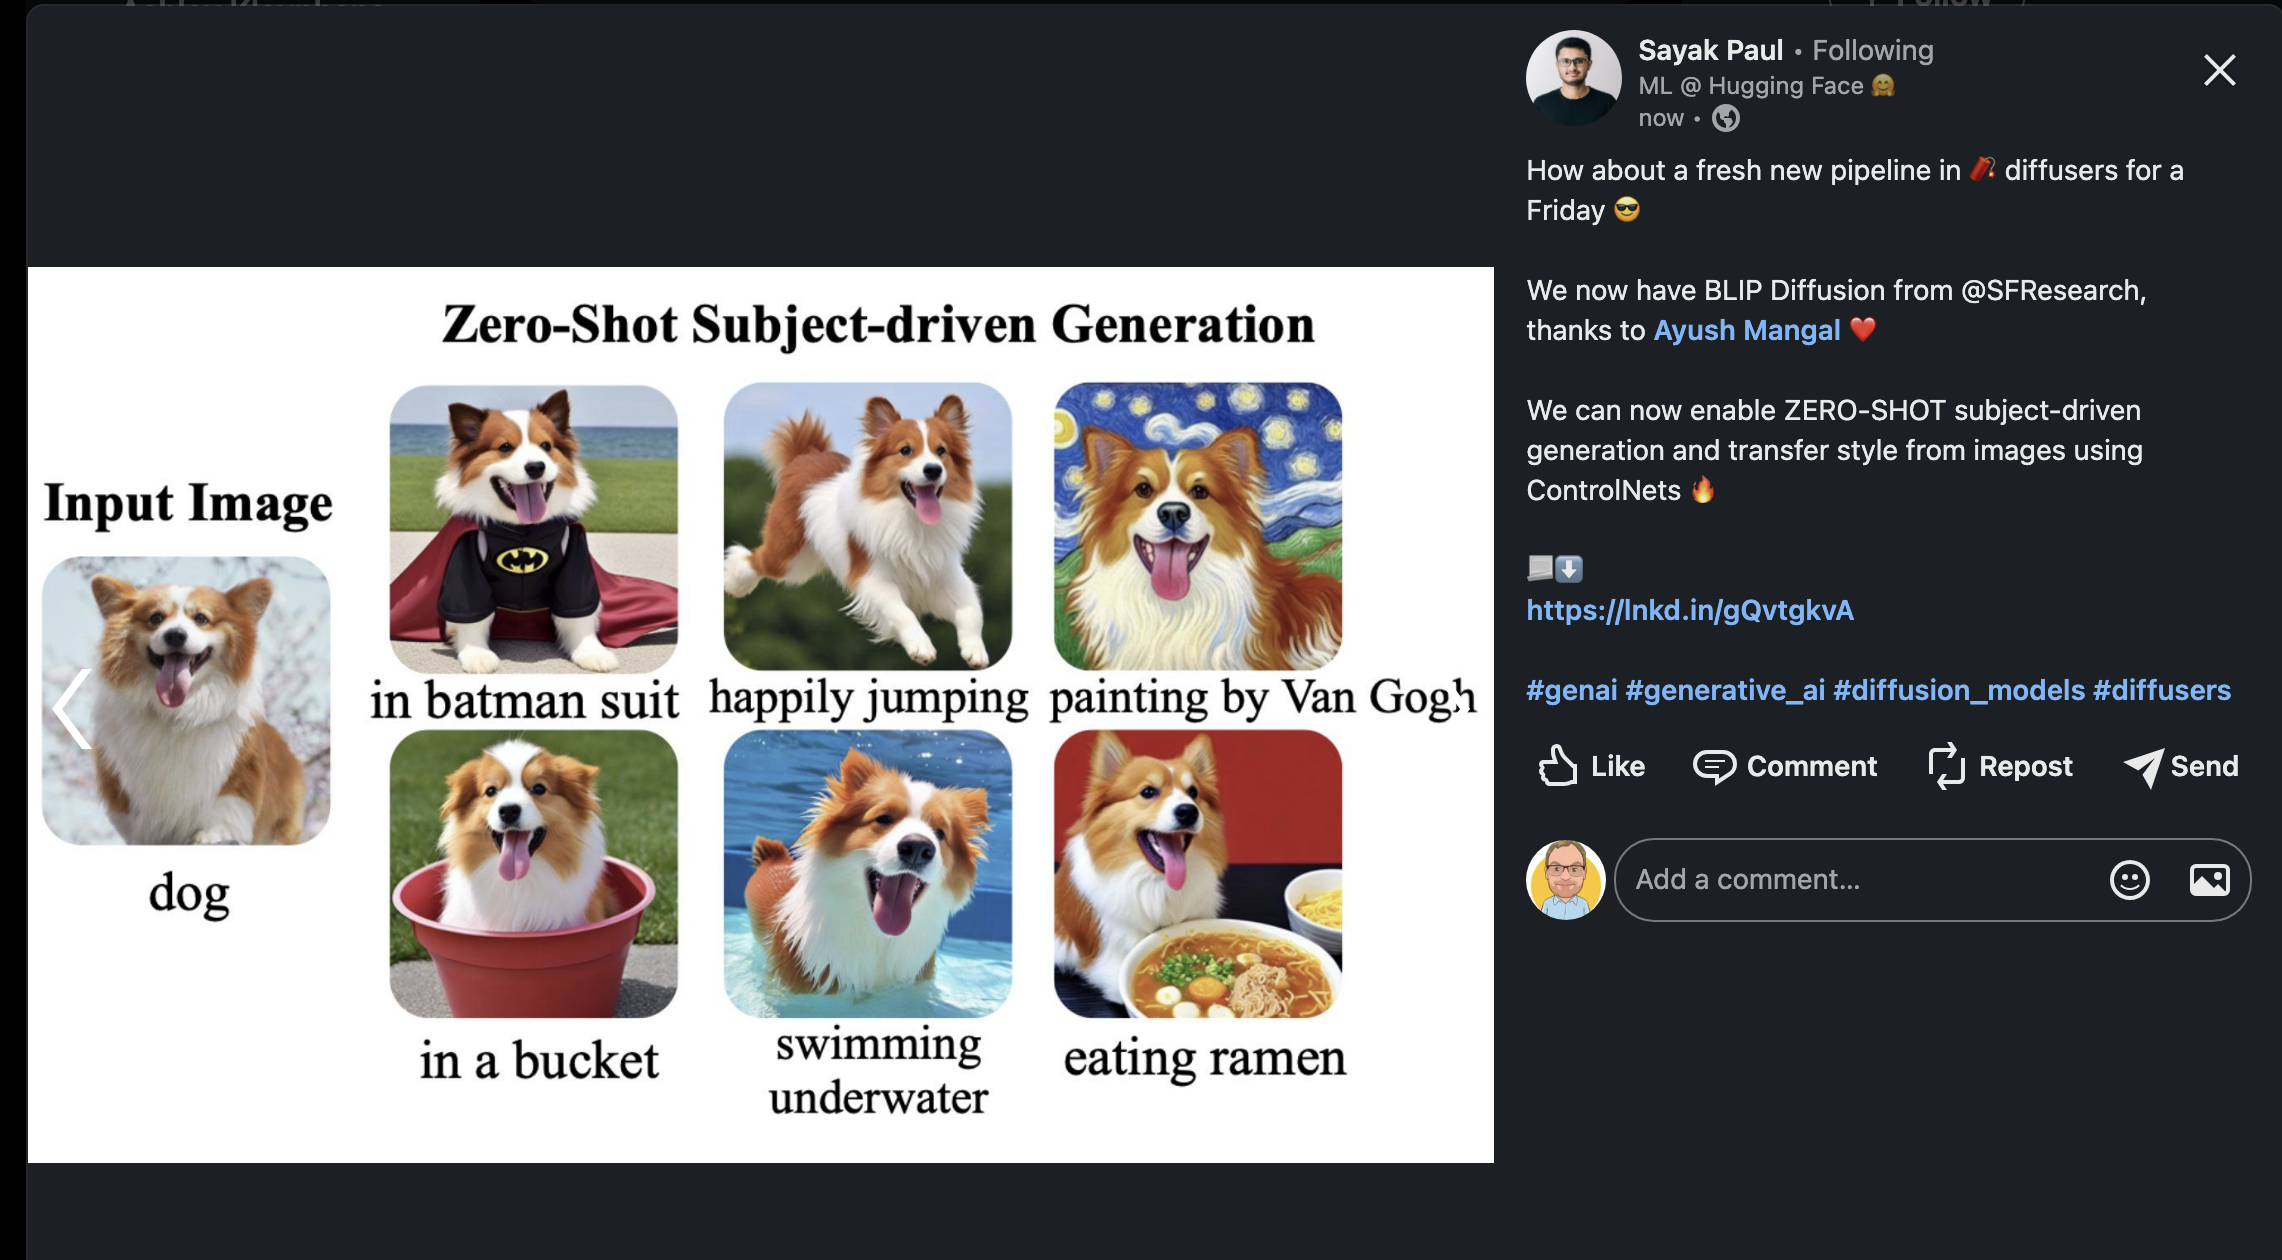Close the image viewer with X
This screenshot has width=2282, height=1260.
click(x=2219, y=70)
